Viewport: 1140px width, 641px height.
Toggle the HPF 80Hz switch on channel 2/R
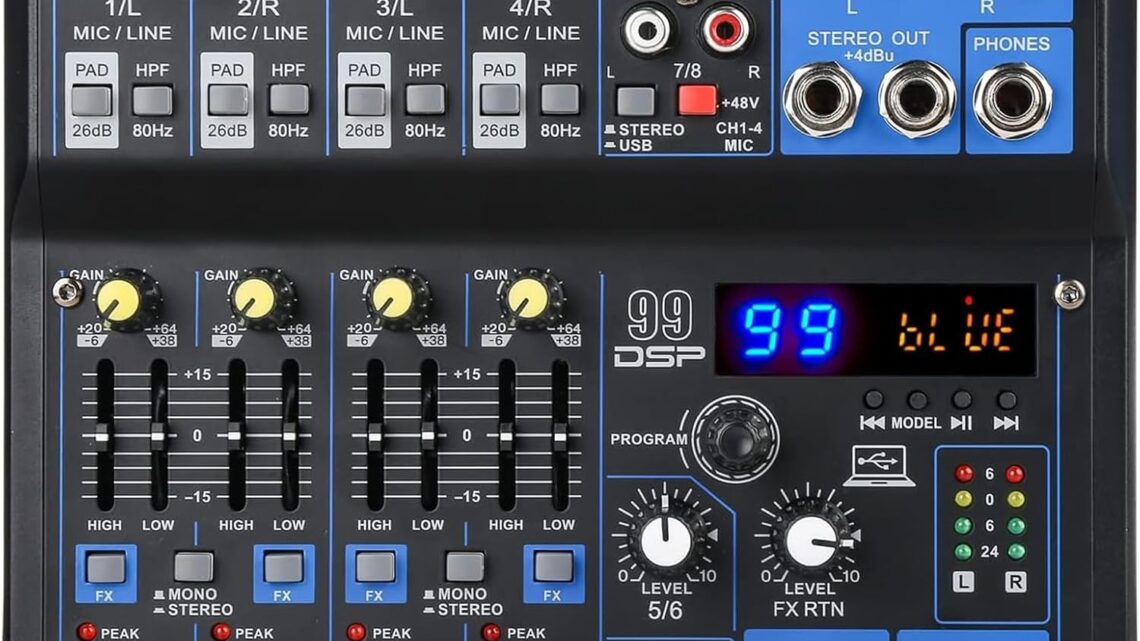[x=289, y=100]
